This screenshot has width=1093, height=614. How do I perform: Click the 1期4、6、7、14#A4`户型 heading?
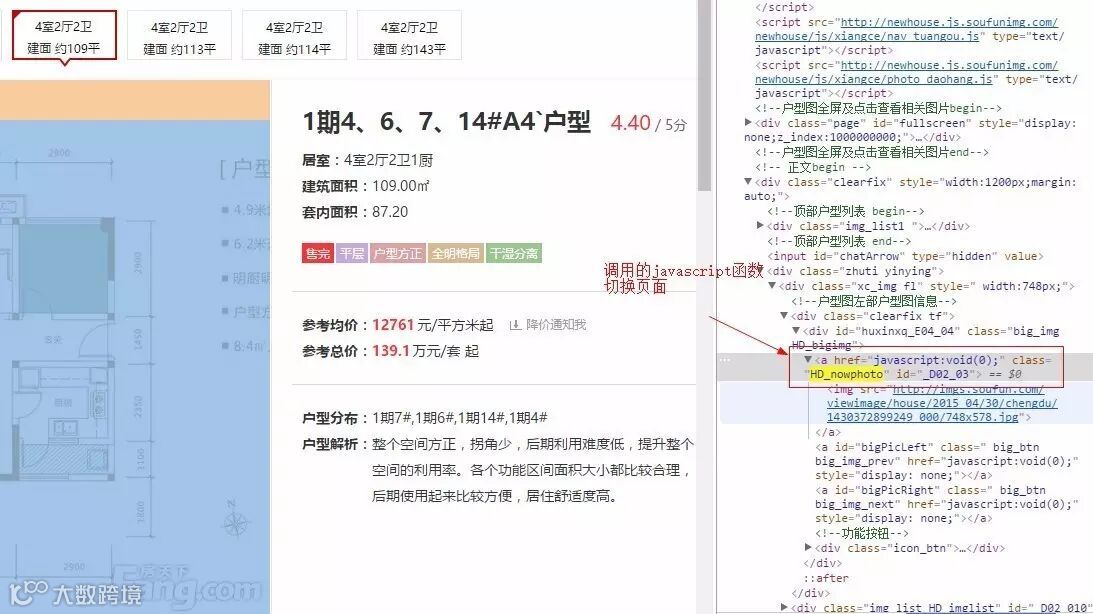tap(446, 122)
